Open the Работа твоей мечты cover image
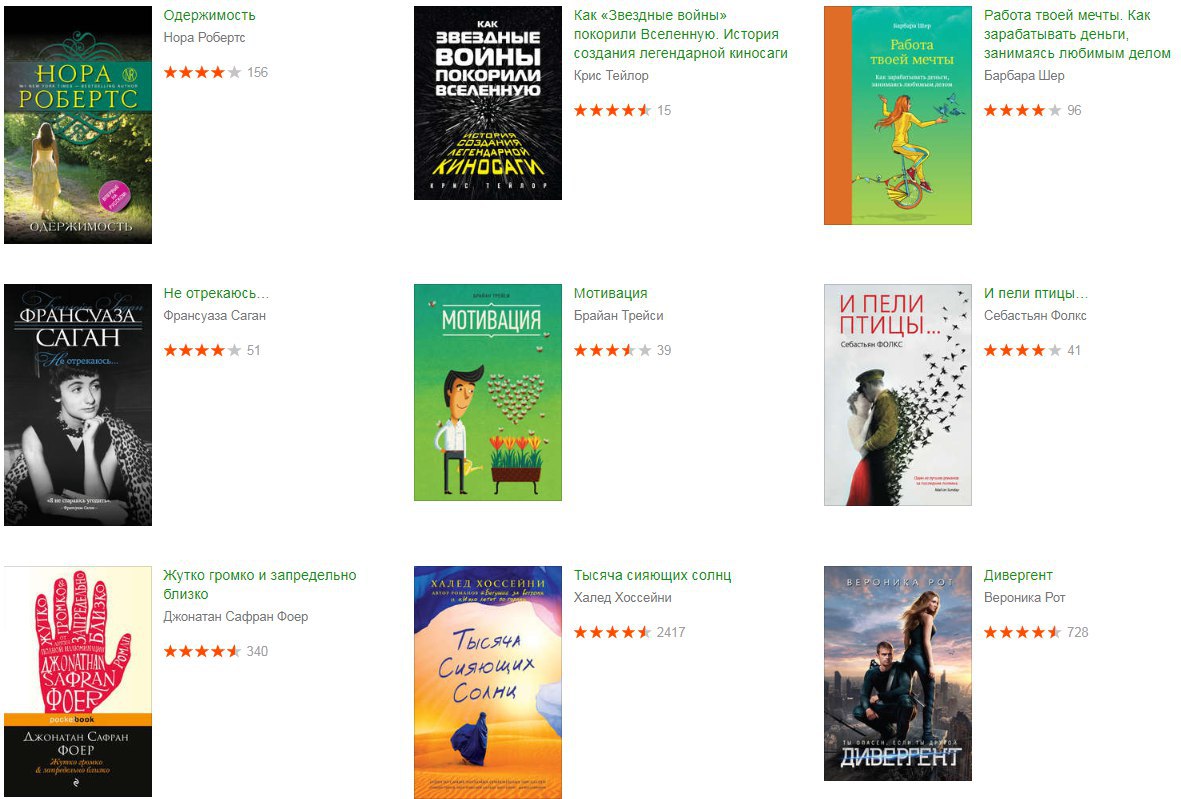The image size is (1181, 799). 898,115
